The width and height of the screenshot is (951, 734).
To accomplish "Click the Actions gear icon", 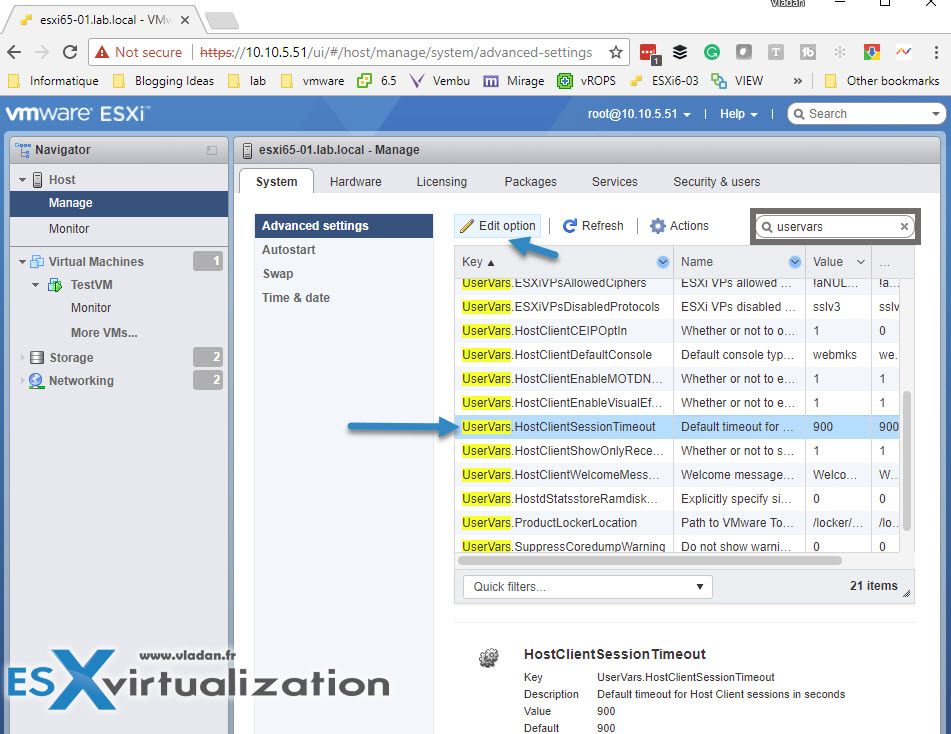I will [x=657, y=226].
